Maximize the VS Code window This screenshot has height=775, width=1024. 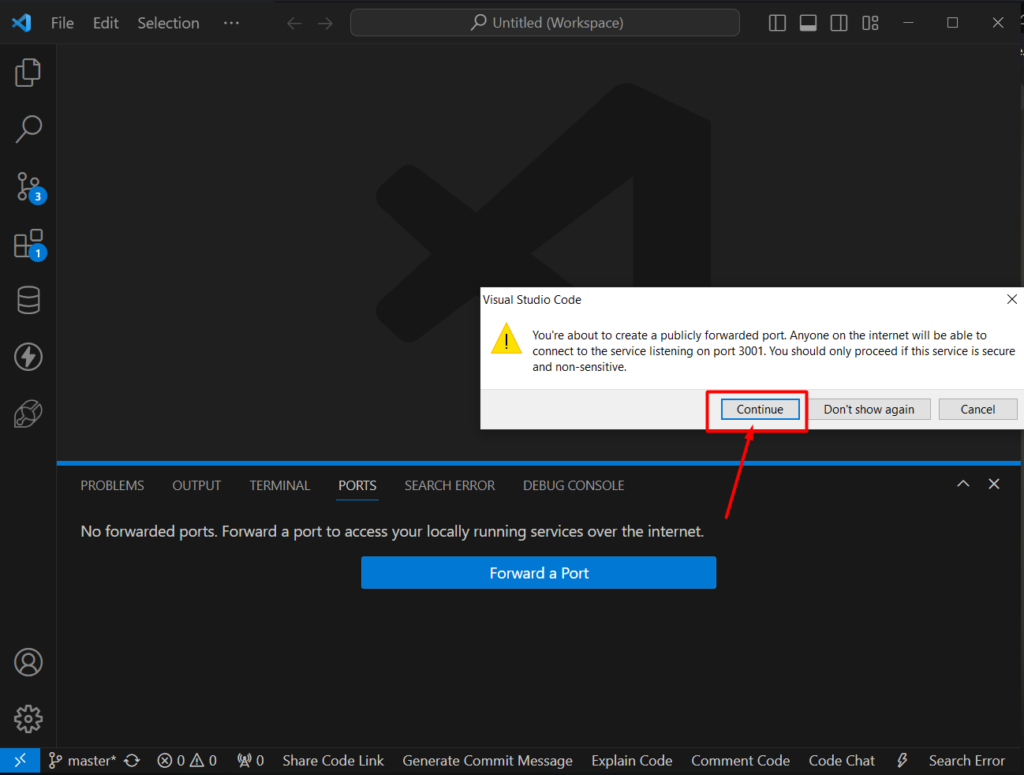pos(953,23)
